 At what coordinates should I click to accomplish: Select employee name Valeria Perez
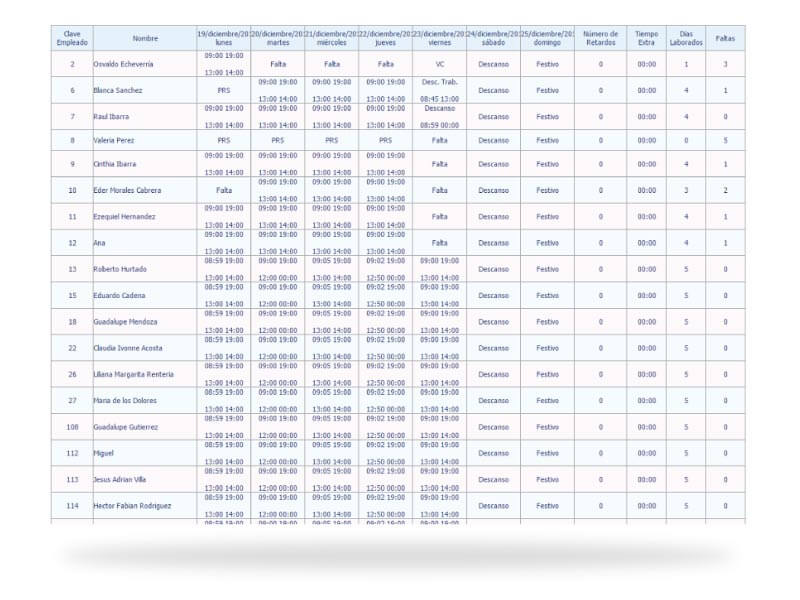click(x=114, y=140)
